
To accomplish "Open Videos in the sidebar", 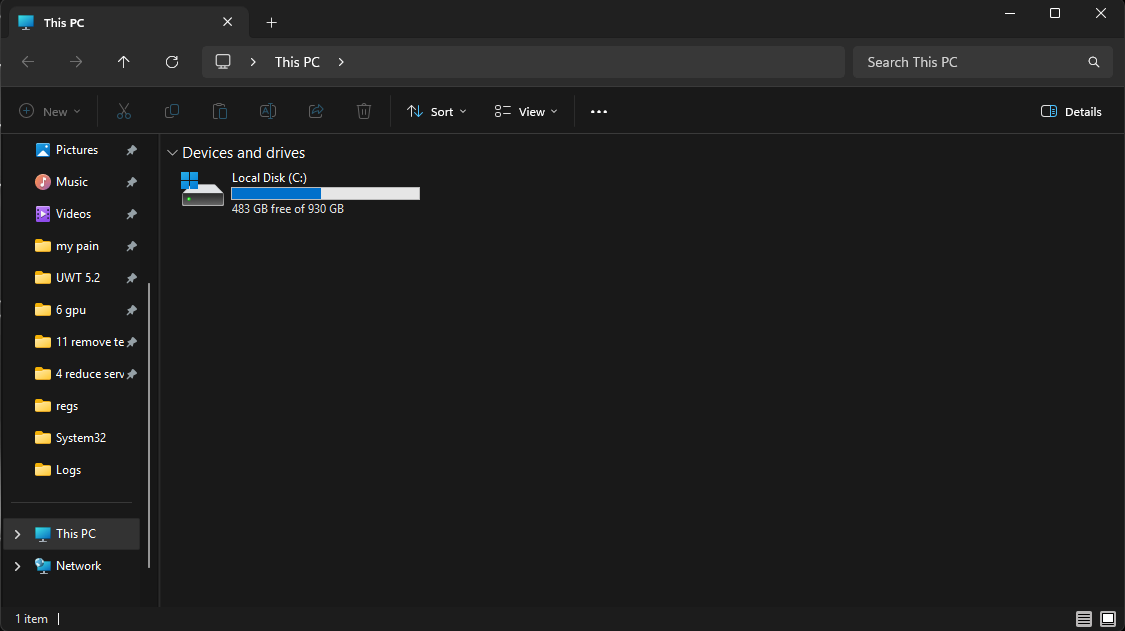I will pyautogui.click(x=73, y=214).
